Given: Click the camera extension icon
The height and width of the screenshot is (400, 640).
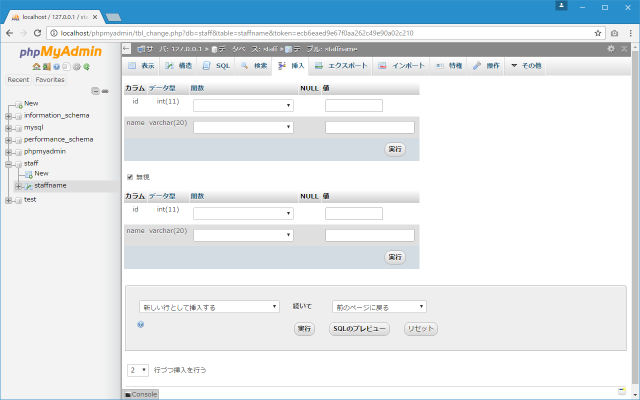Looking at the screenshot, I should click(614, 33).
